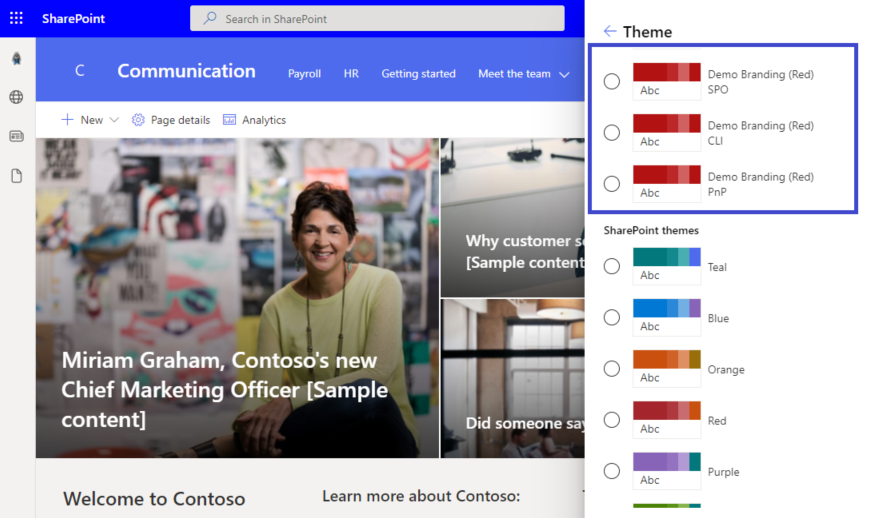The image size is (869, 518).
Task: Open the app launcher waffle icon
Action: point(16,18)
